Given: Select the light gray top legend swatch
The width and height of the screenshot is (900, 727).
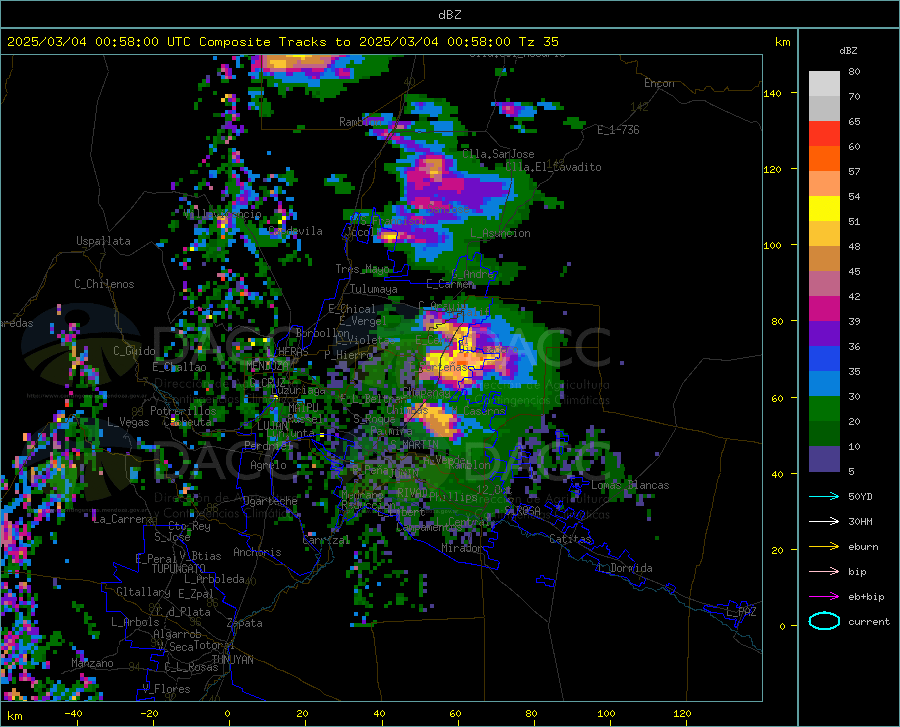Looking at the screenshot, I should tap(824, 84).
